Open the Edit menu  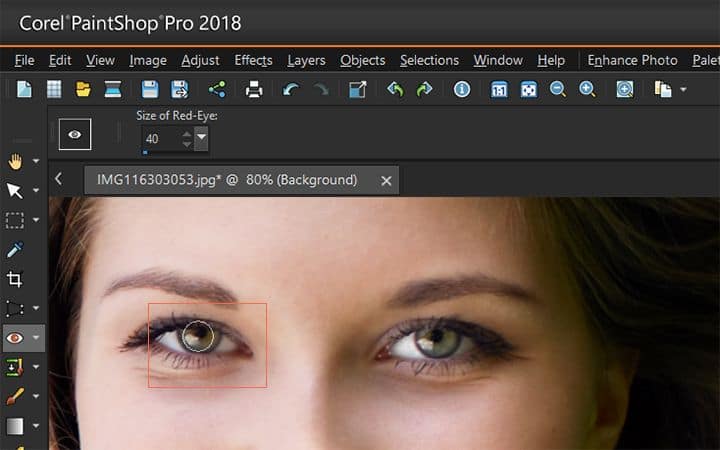pyautogui.click(x=60, y=60)
